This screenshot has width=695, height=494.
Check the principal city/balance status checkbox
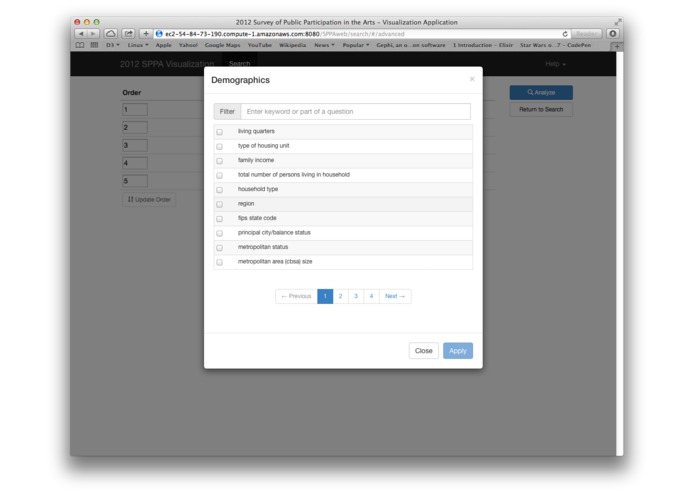pos(219,233)
